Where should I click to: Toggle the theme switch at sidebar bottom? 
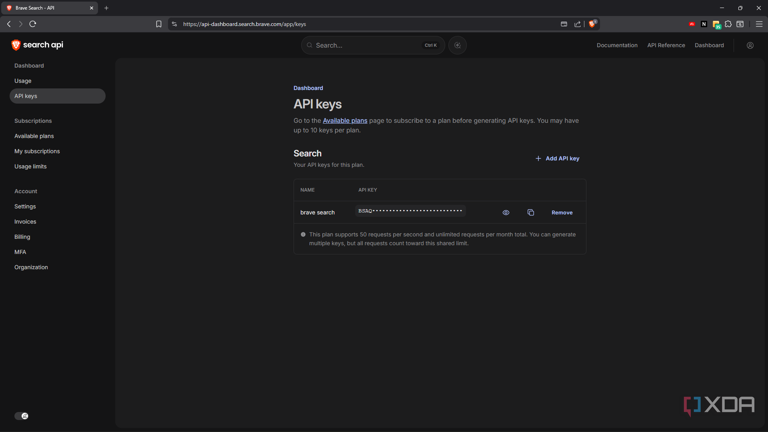pos(21,416)
